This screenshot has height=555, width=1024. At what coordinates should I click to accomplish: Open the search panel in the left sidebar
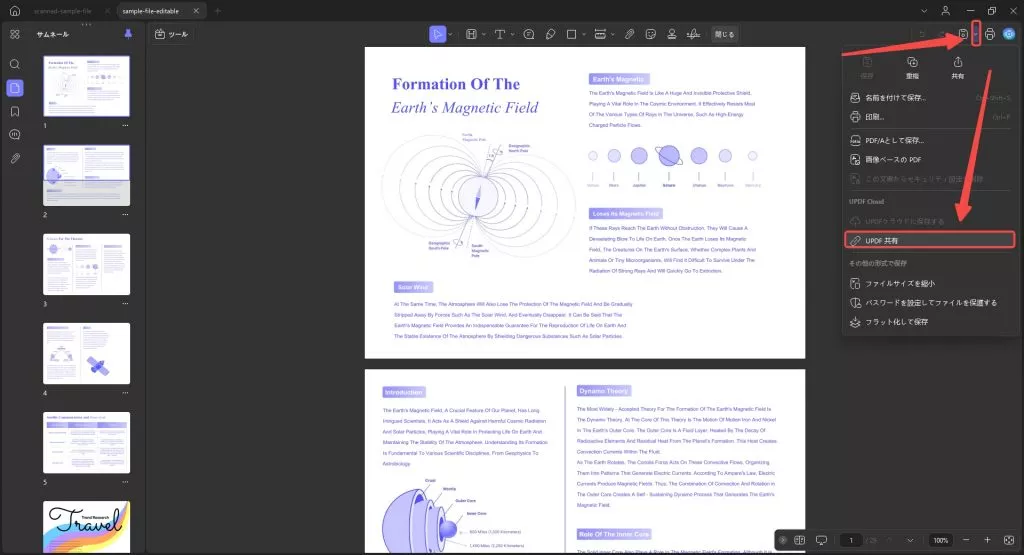click(14, 64)
